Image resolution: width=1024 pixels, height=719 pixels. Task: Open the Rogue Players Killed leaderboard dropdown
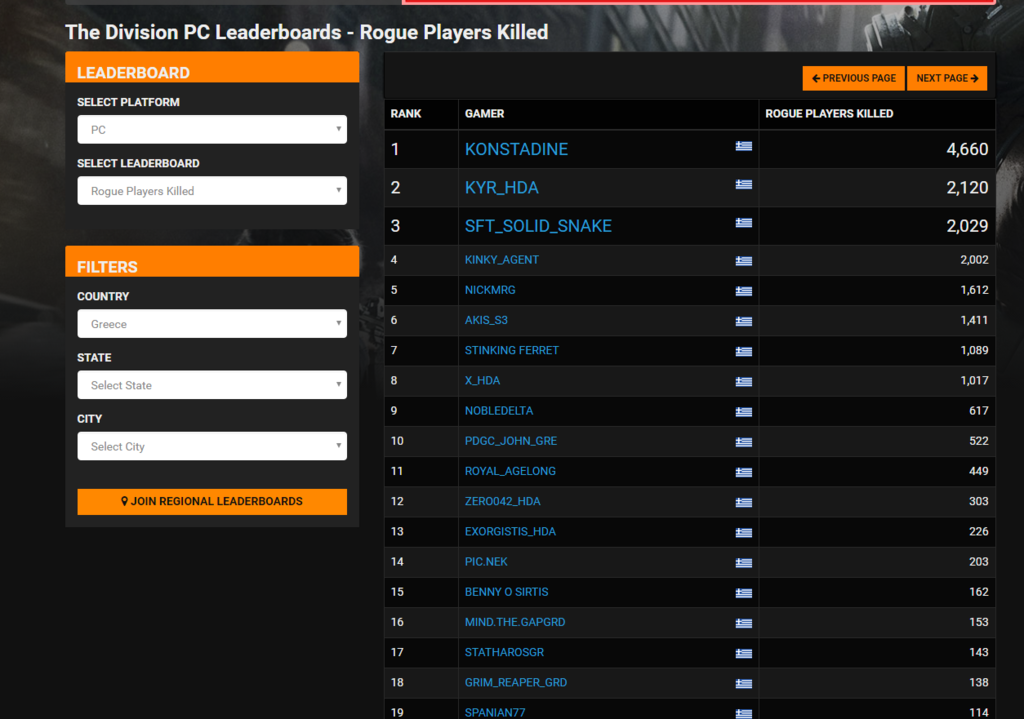(212, 191)
